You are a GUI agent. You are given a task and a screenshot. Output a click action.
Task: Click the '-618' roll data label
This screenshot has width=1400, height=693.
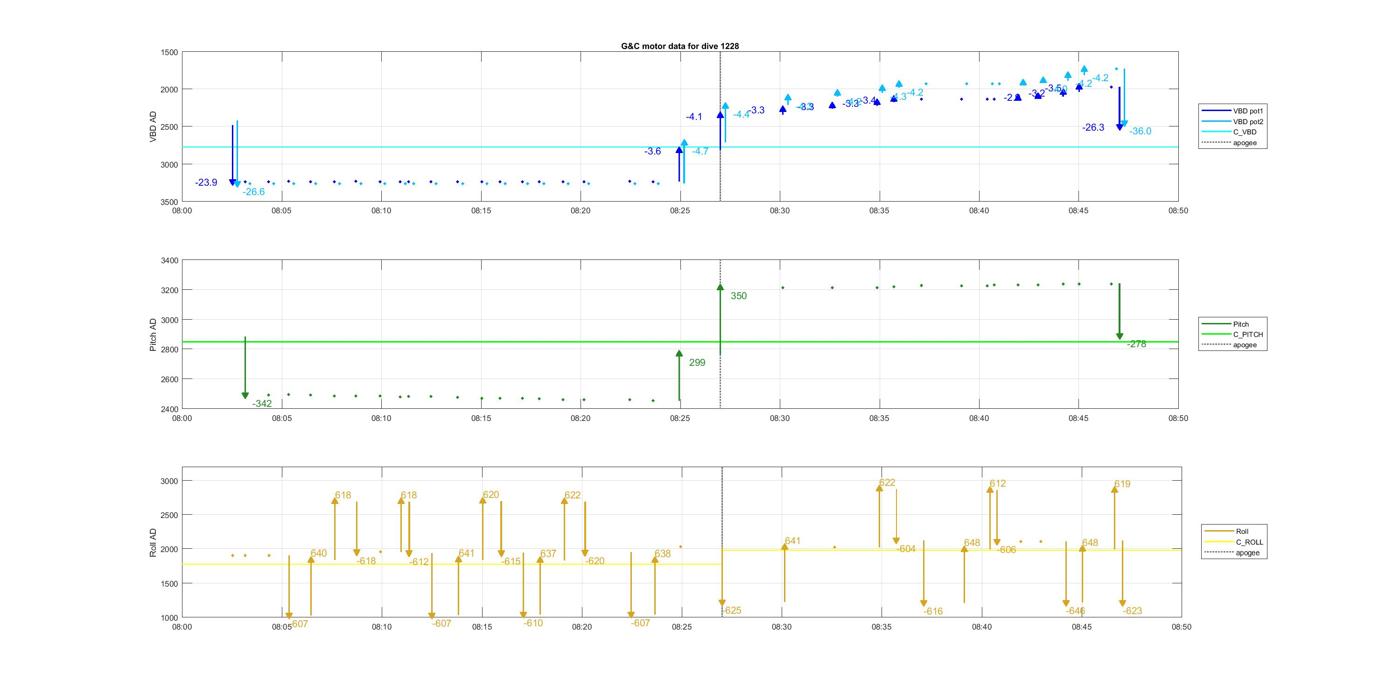click(366, 562)
